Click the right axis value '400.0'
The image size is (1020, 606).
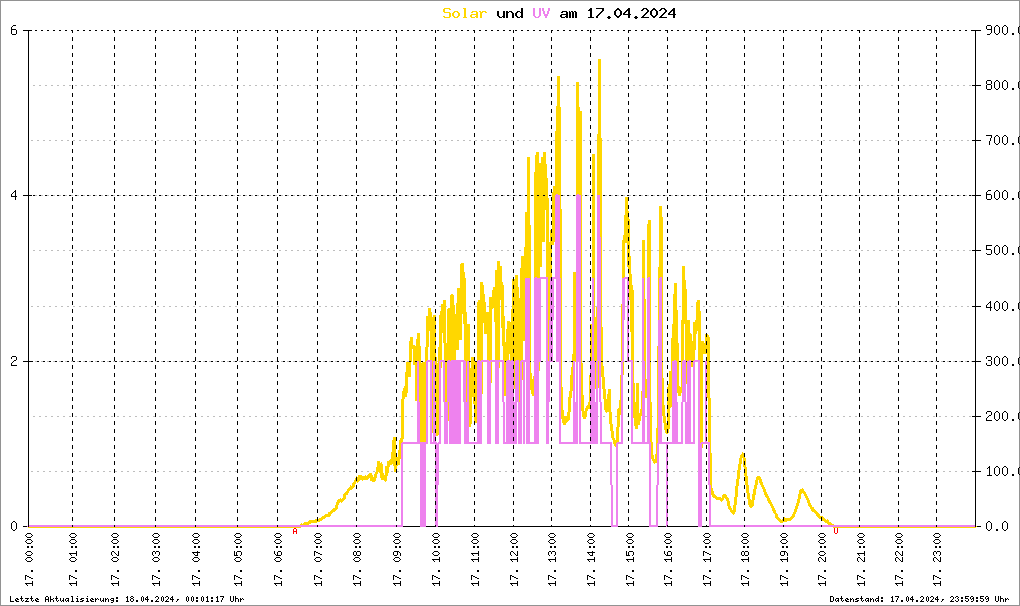click(x=1000, y=306)
